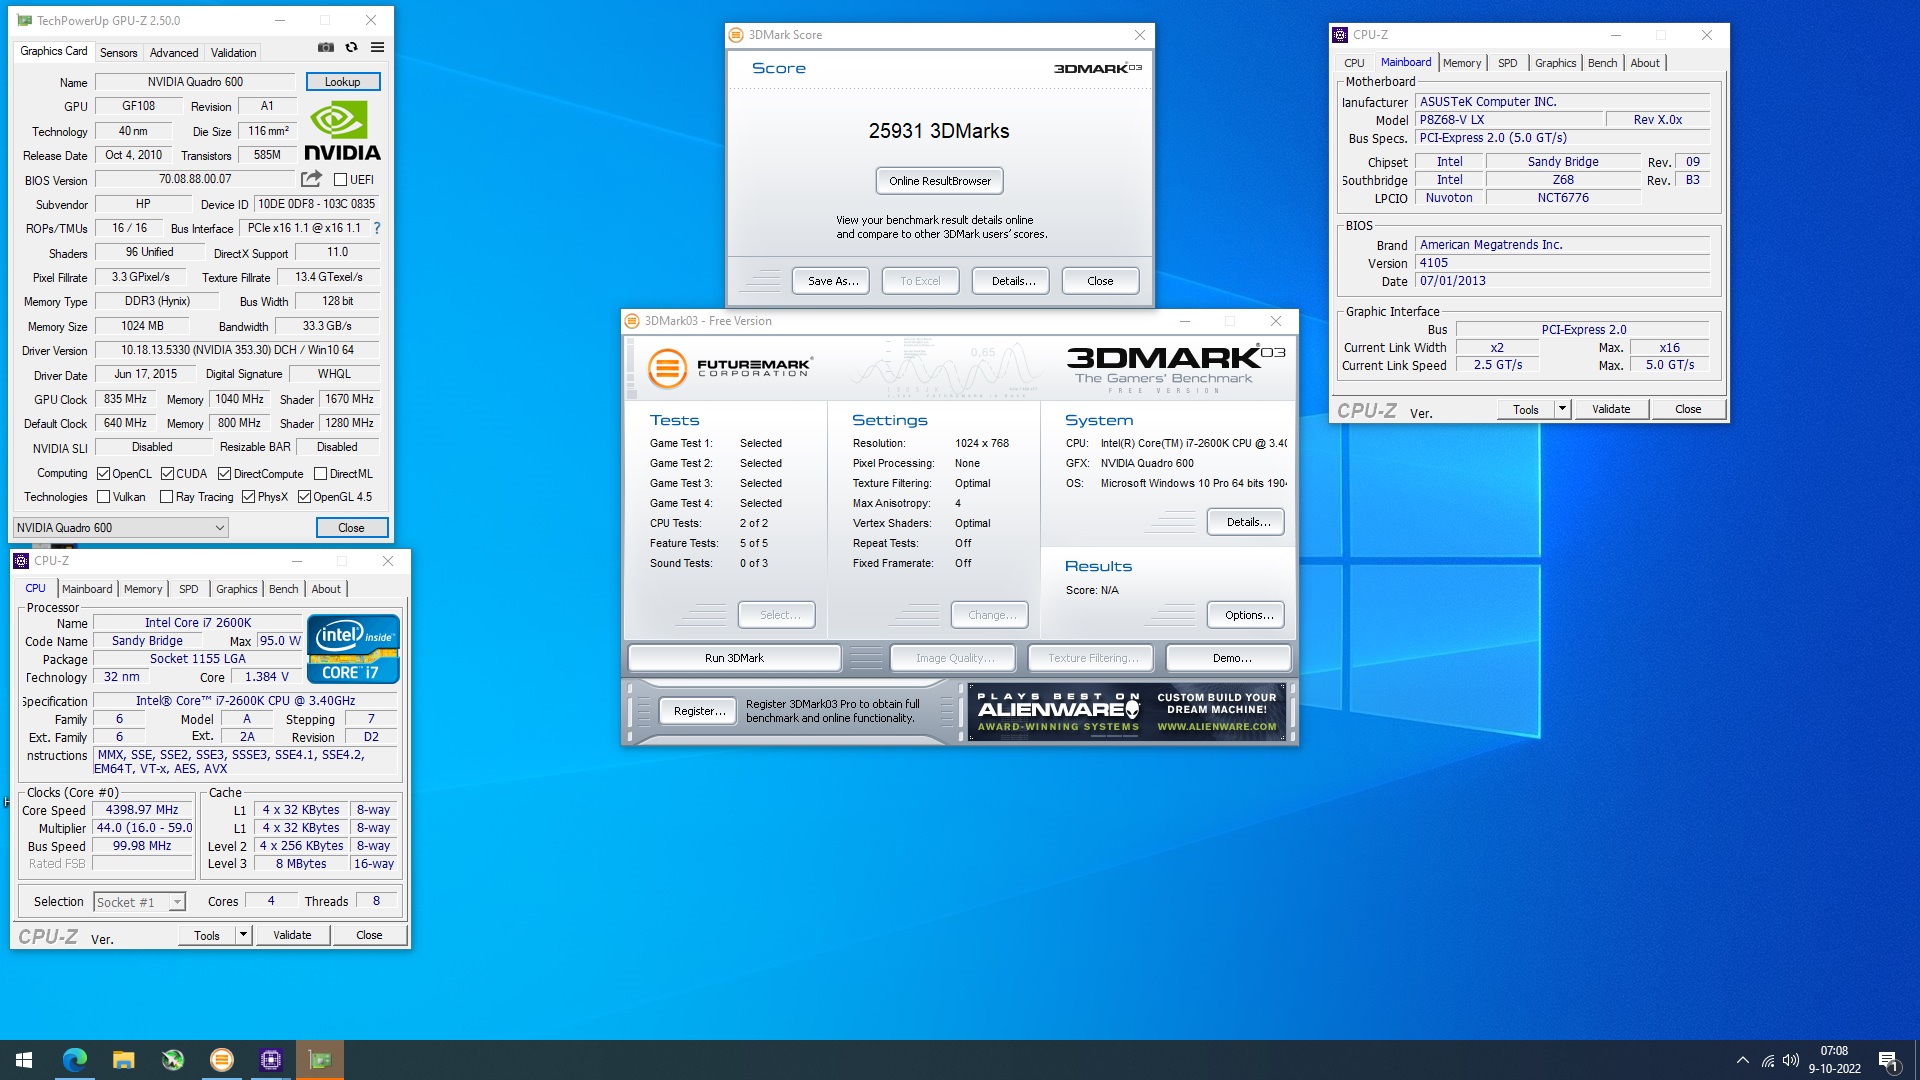Click the GPU-Z screenshot camera icon

click(326, 47)
